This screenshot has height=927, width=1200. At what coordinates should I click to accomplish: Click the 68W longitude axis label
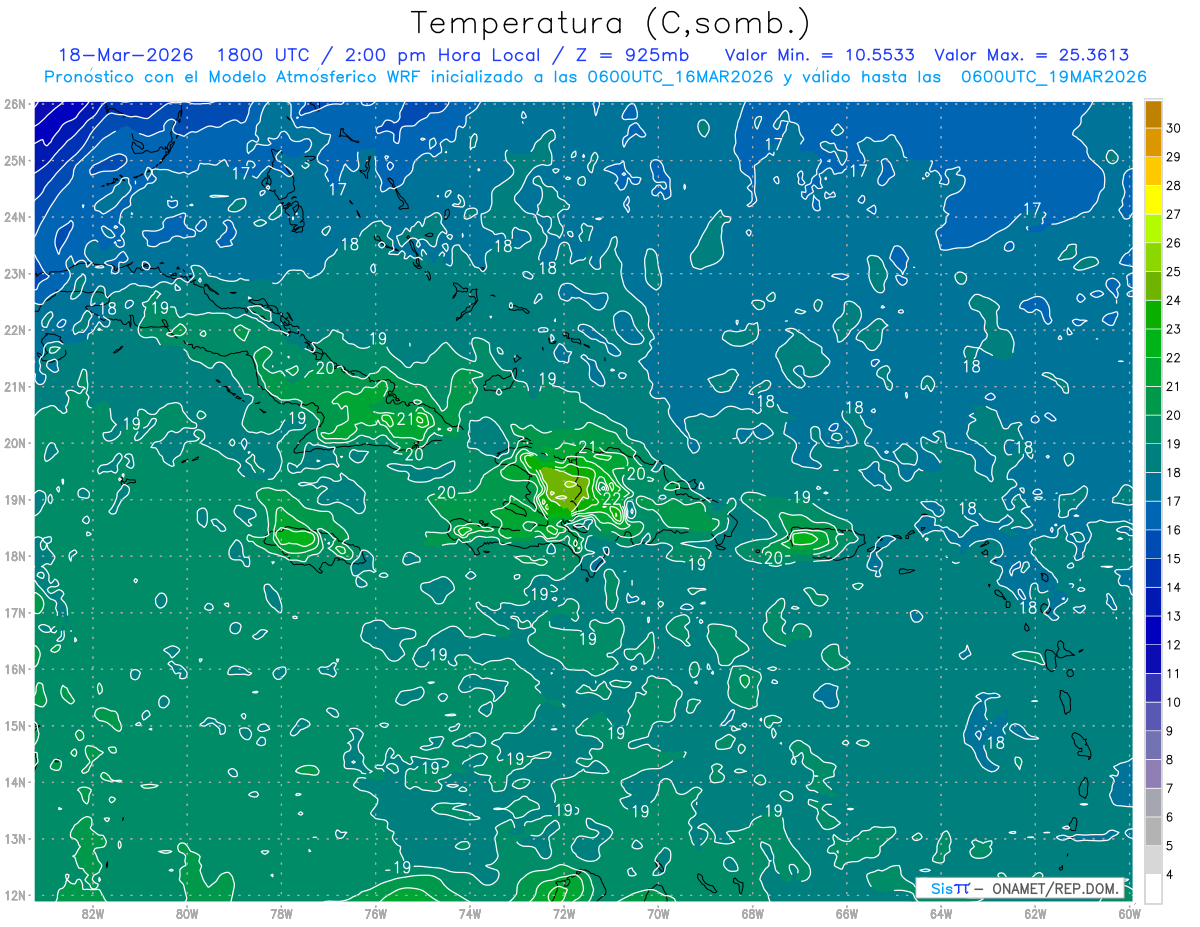click(753, 914)
